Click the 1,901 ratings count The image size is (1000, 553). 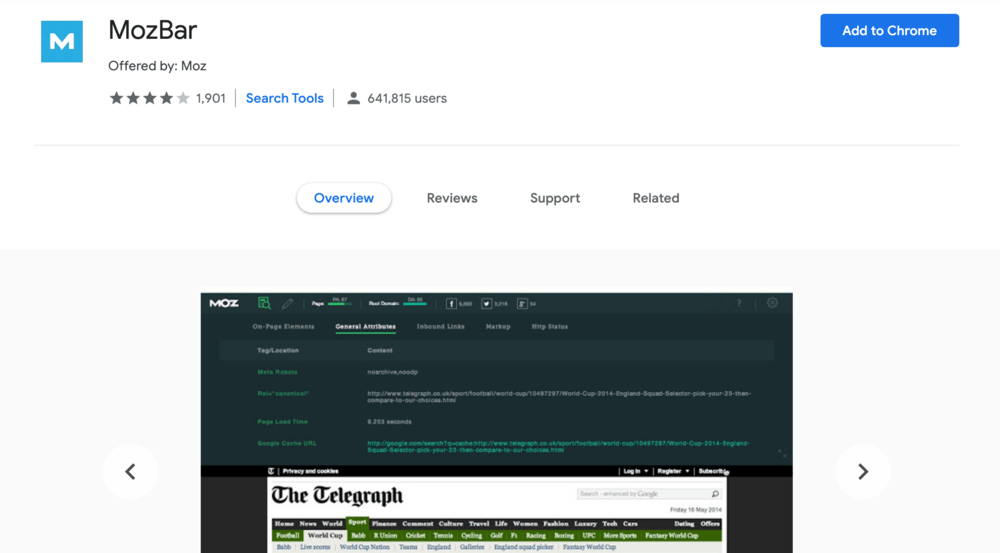pos(210,98)
